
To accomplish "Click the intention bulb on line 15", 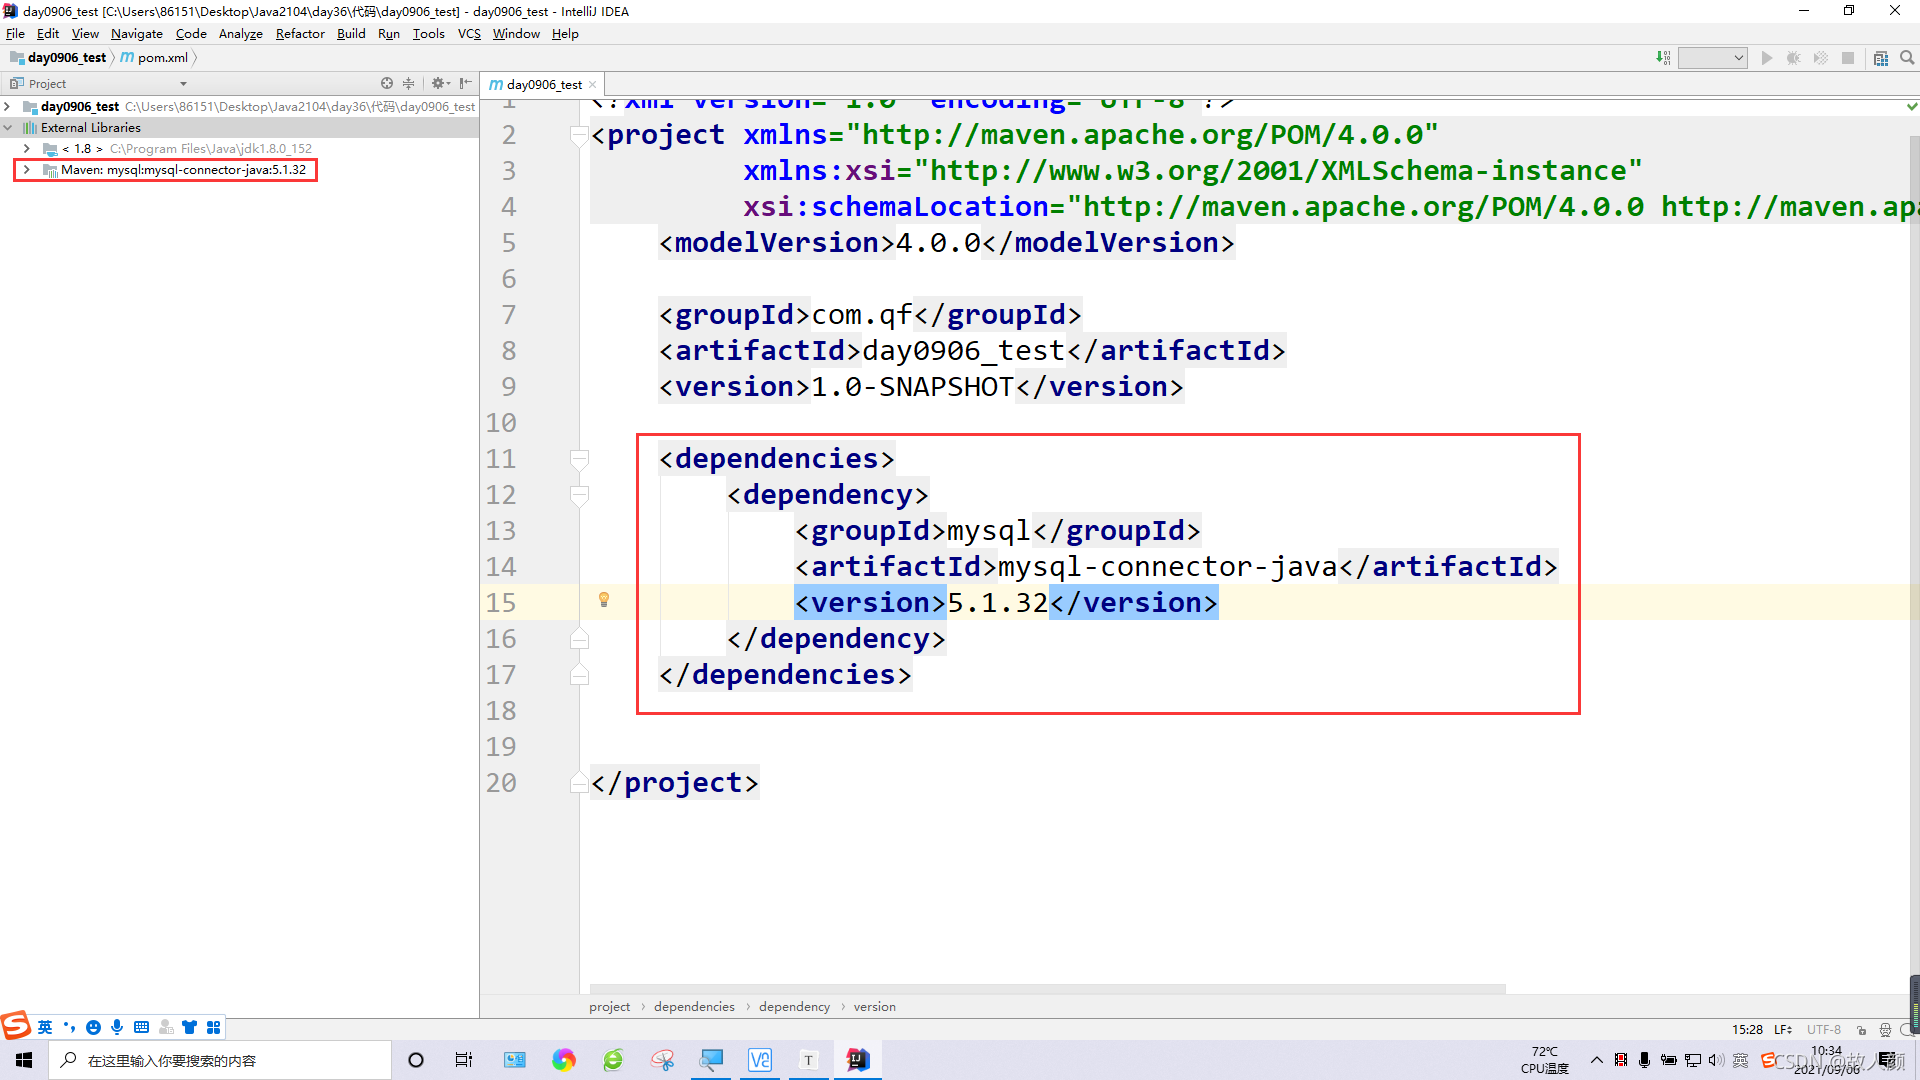I will pos(604,601).
